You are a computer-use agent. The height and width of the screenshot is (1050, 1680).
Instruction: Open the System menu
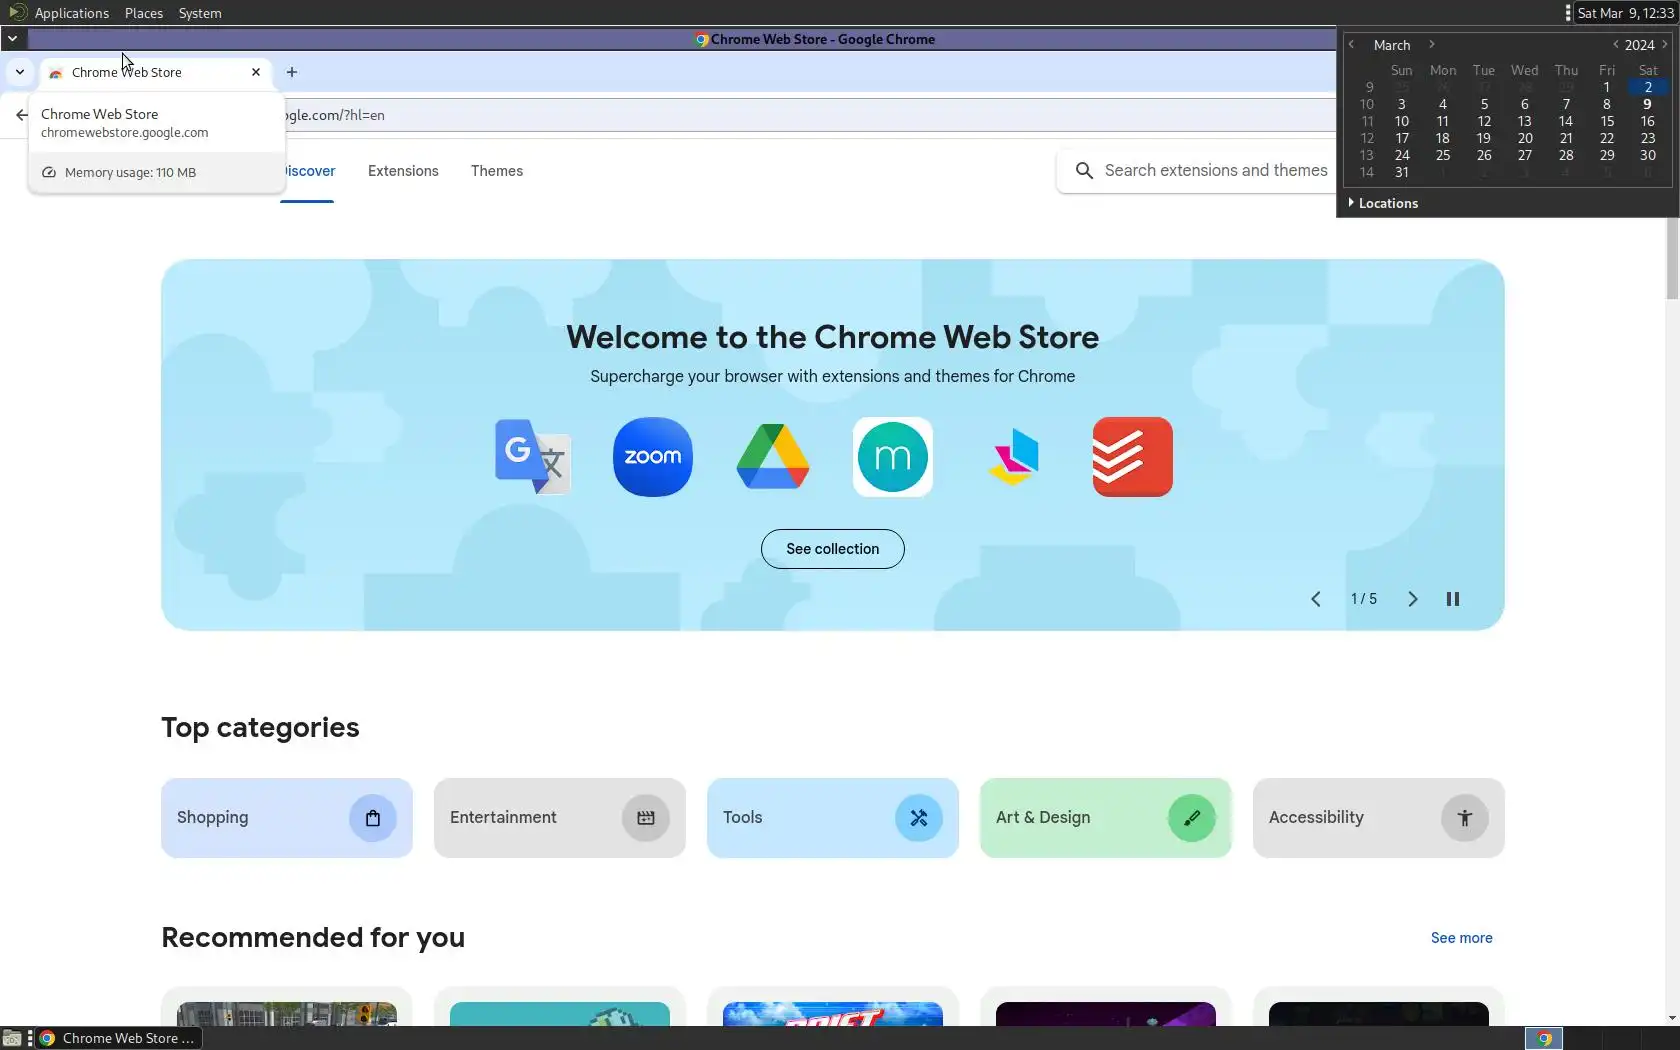click(x=200, y=13)
